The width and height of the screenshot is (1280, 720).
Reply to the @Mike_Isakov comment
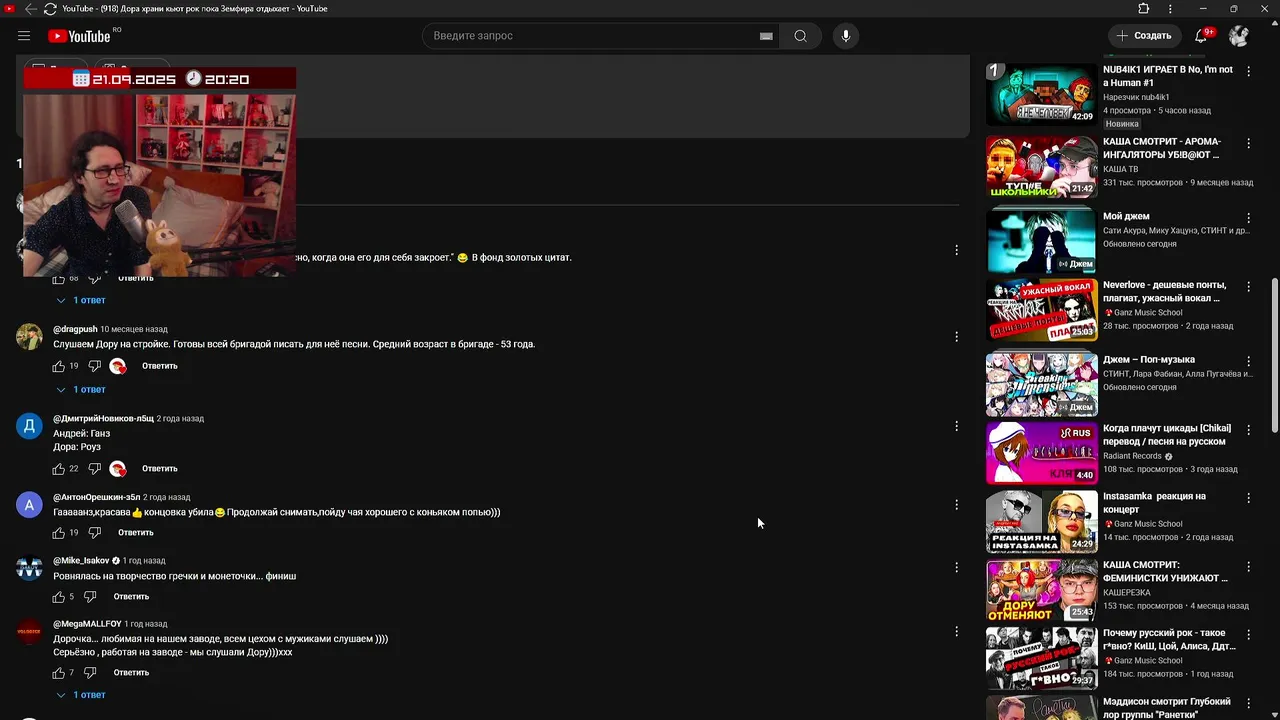point(131,597)
